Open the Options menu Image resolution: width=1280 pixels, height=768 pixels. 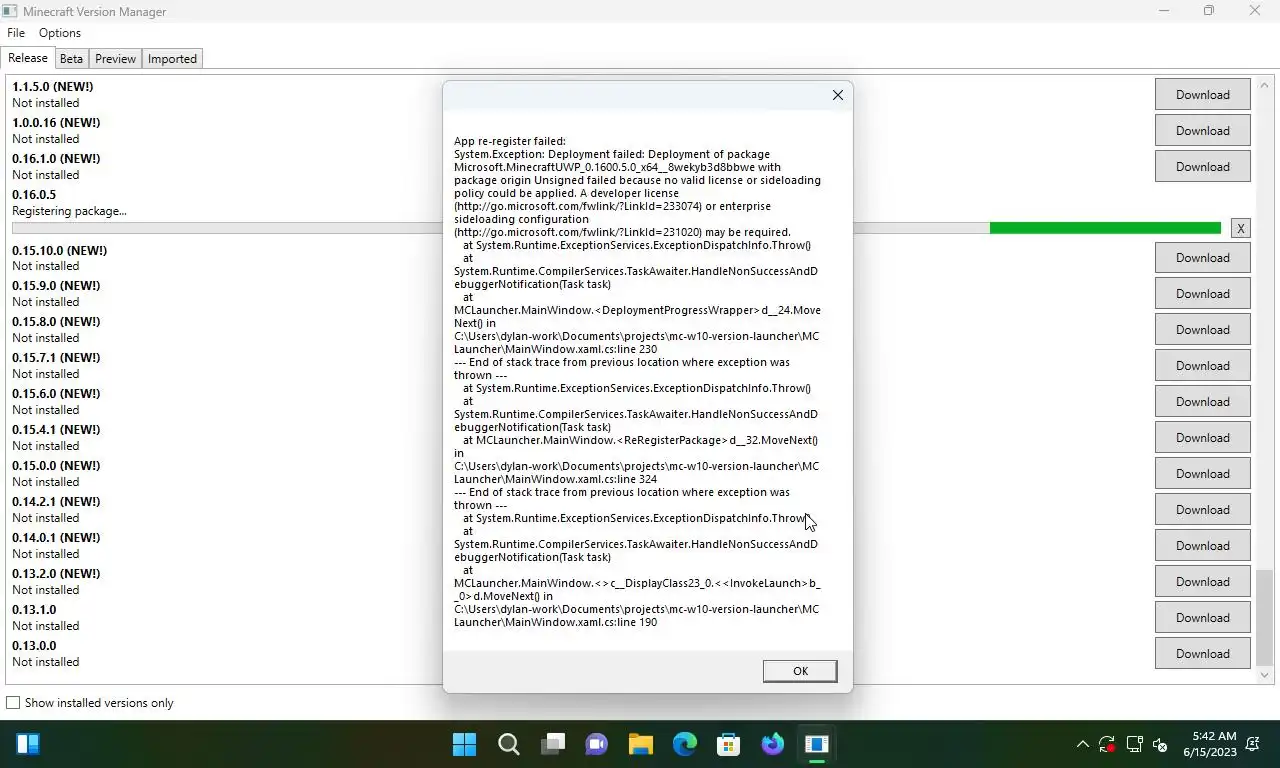[60, 33]
